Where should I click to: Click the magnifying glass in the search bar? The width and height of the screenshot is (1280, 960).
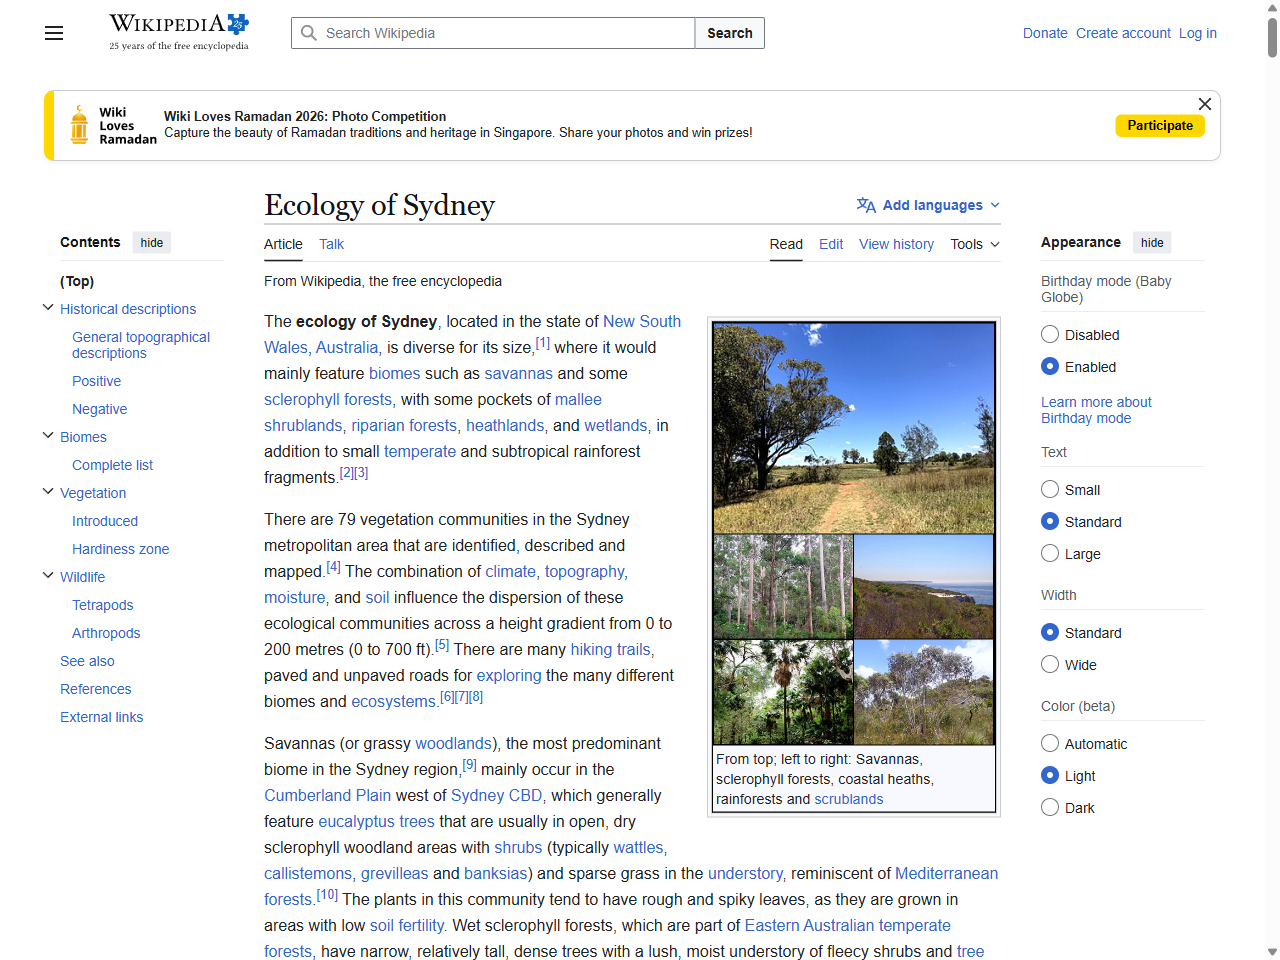click(x=310, y=32)
